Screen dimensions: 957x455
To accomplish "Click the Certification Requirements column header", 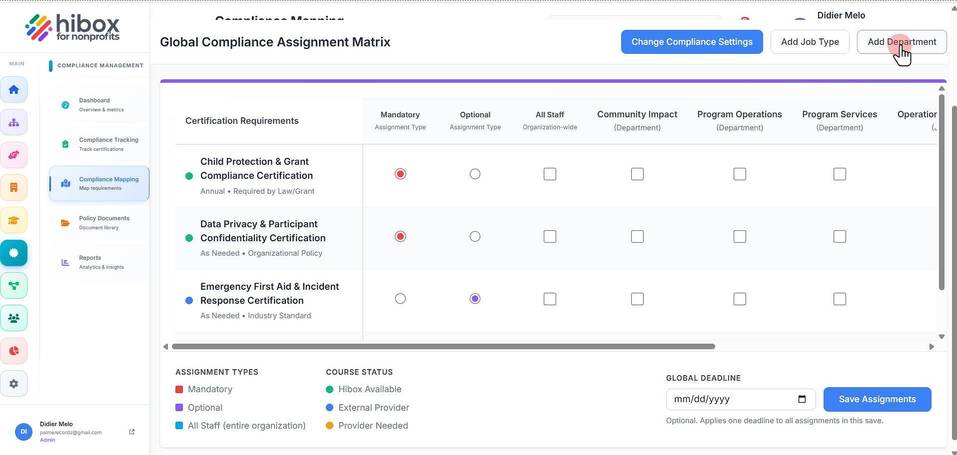I will [x=242, y=121].
